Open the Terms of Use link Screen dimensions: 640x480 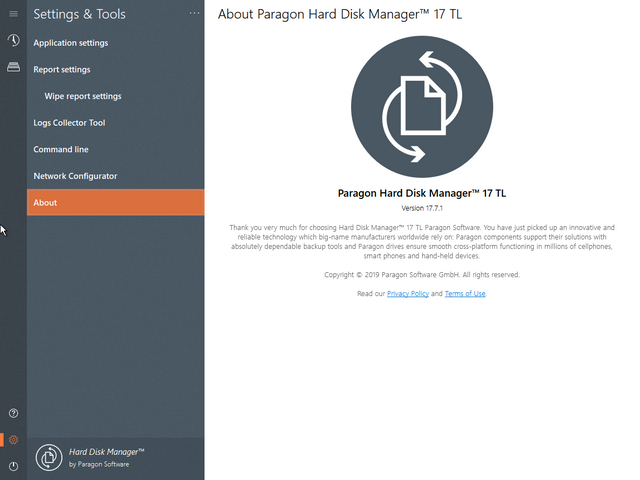click(x=465, y=294)
